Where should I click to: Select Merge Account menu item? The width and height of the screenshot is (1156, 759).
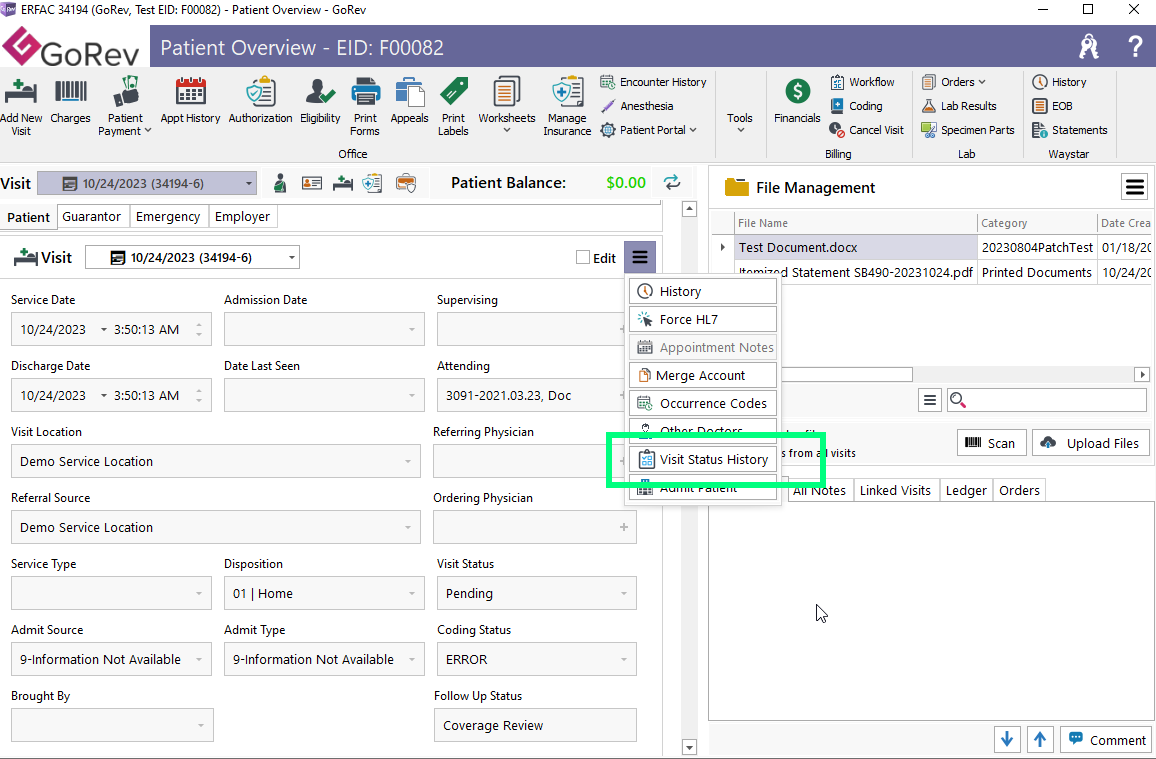[703, 375]
